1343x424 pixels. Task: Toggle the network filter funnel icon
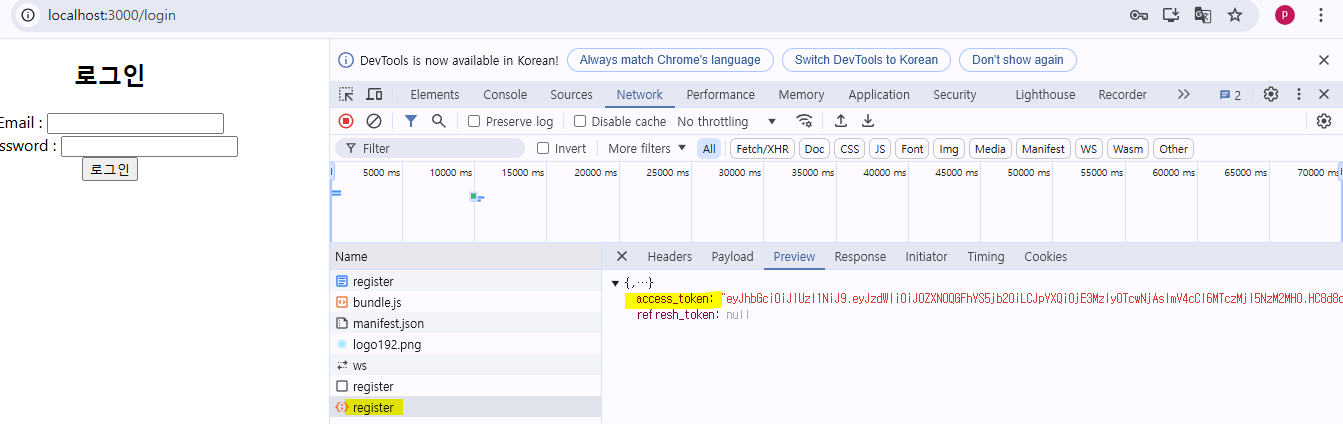tap(410, 121)
